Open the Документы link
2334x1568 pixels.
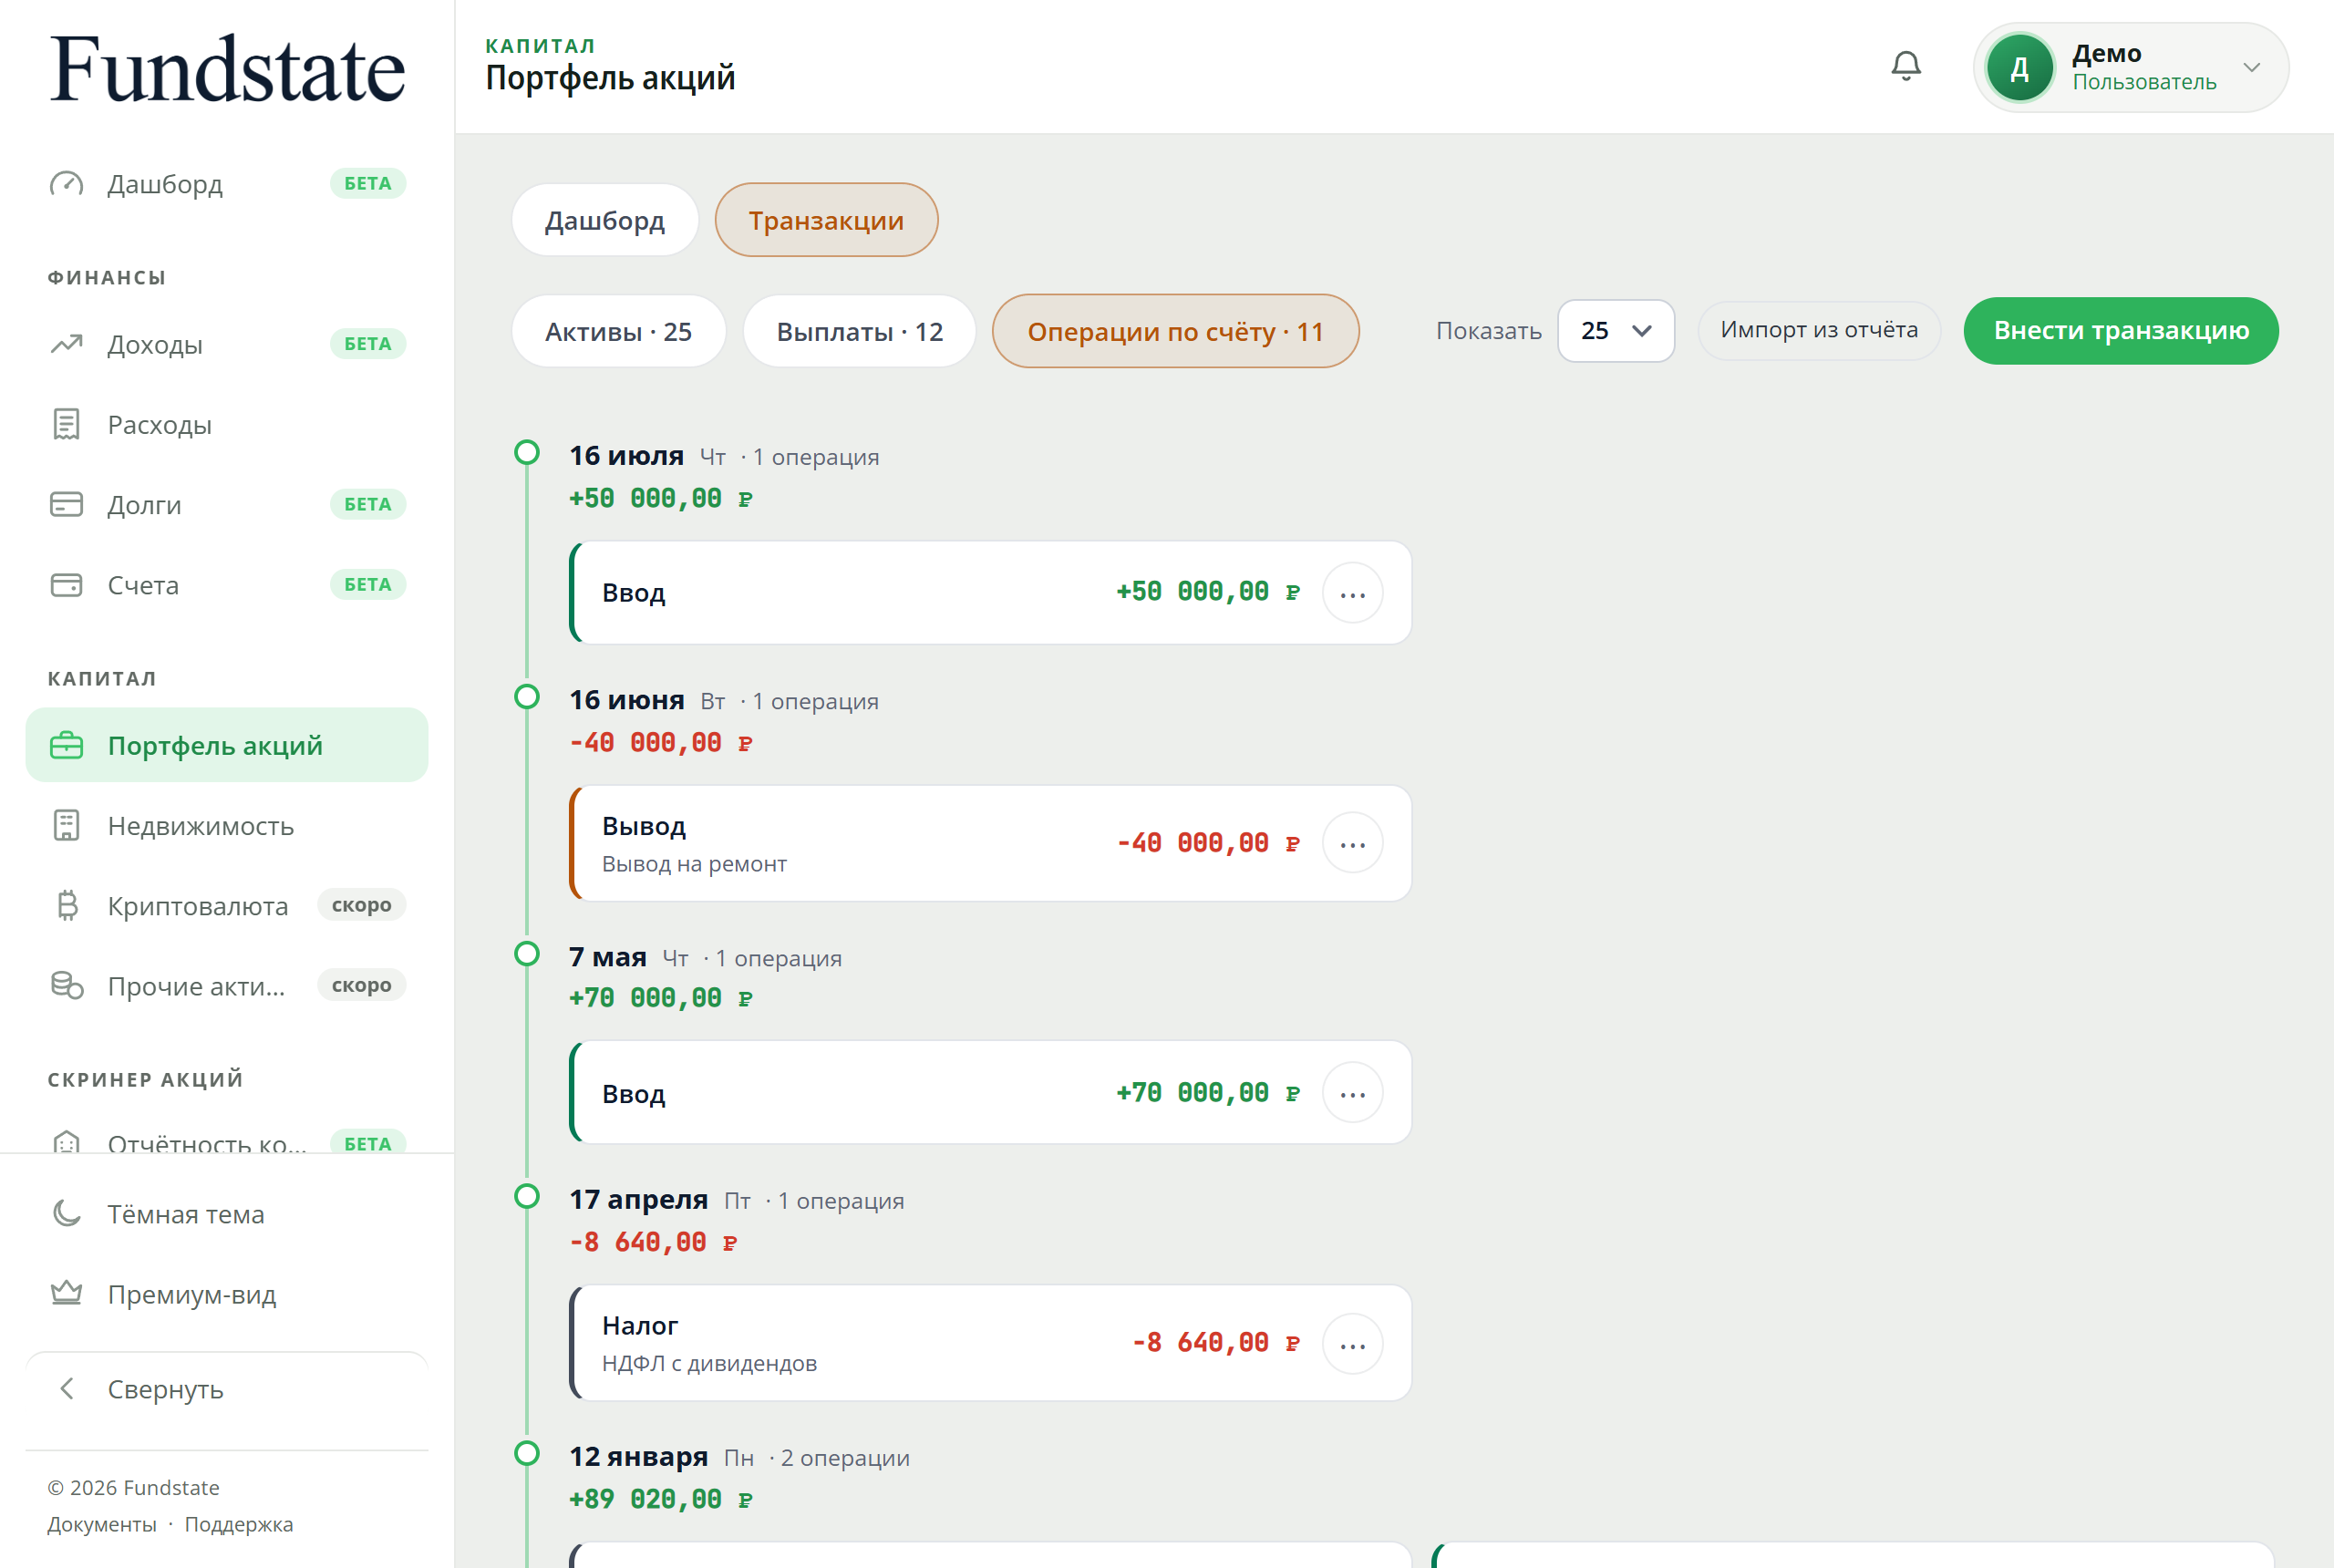[x=101, y=1524]
